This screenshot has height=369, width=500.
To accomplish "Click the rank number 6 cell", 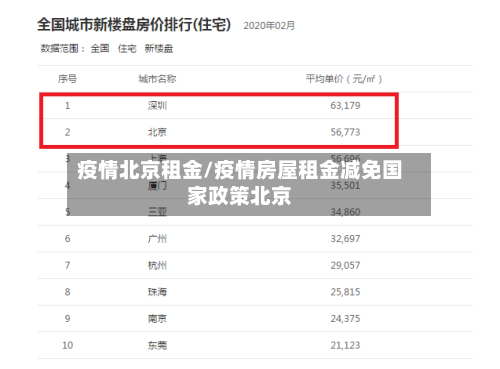I will click(67, 239).
